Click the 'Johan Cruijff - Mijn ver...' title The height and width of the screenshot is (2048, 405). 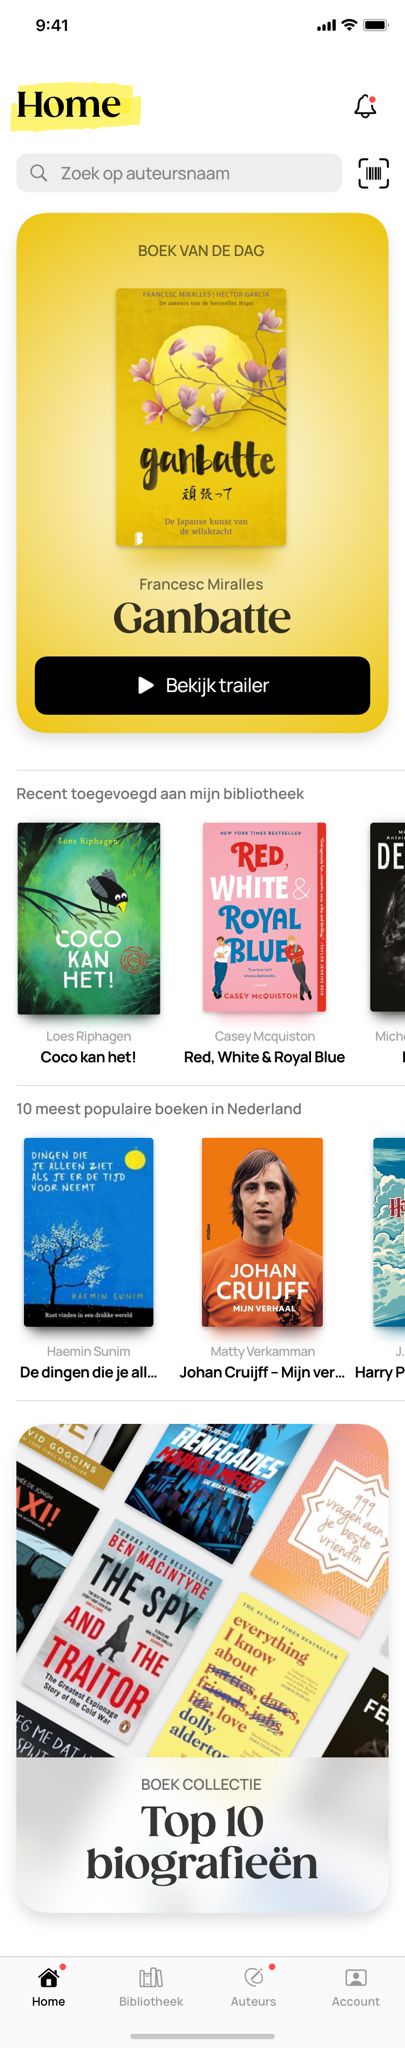coord(262,1372)
